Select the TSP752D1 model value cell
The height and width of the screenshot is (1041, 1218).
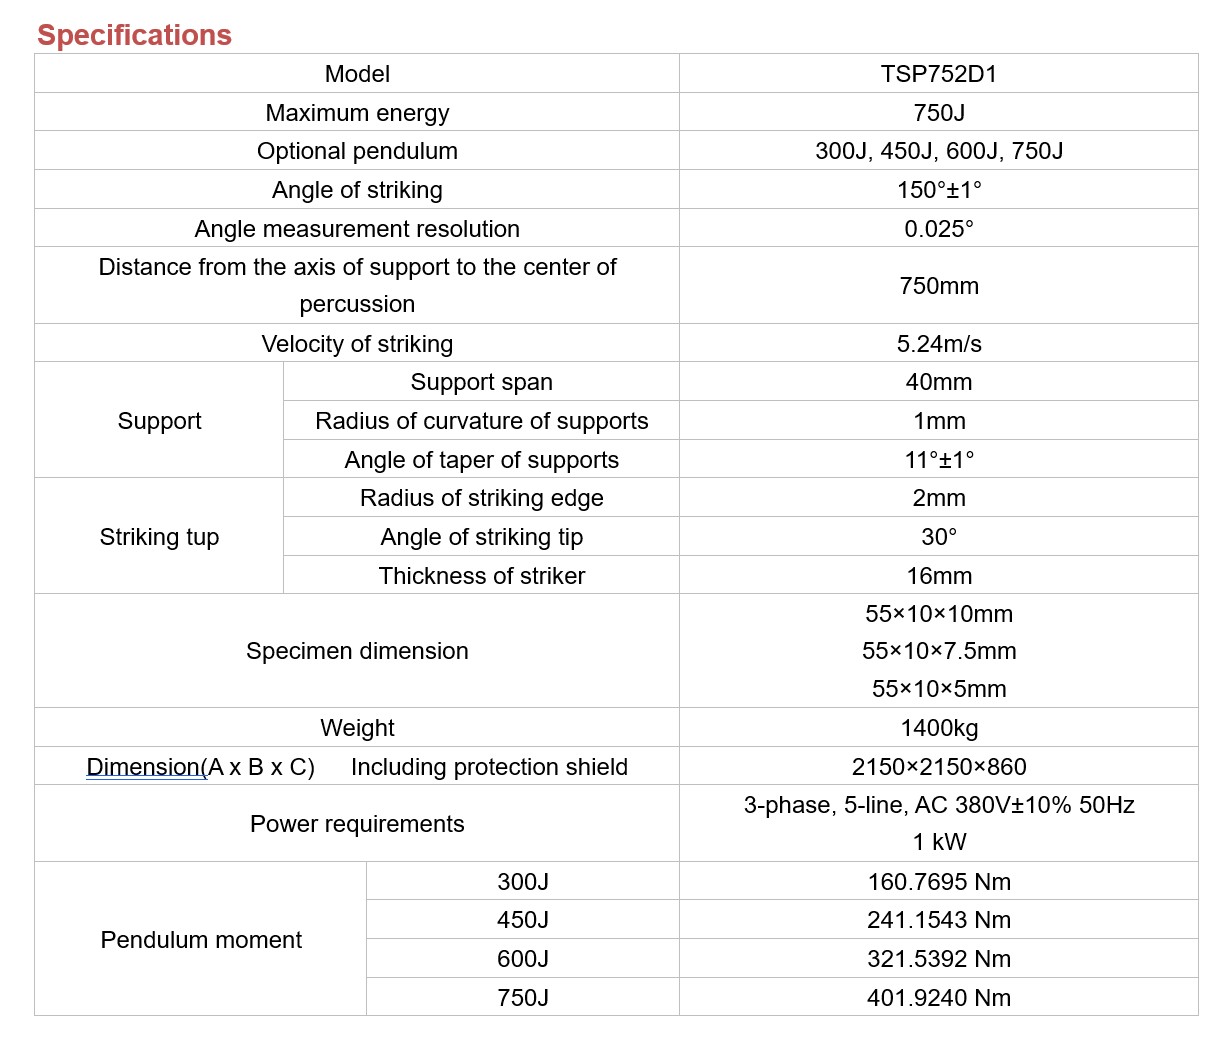tap(938, 74)
